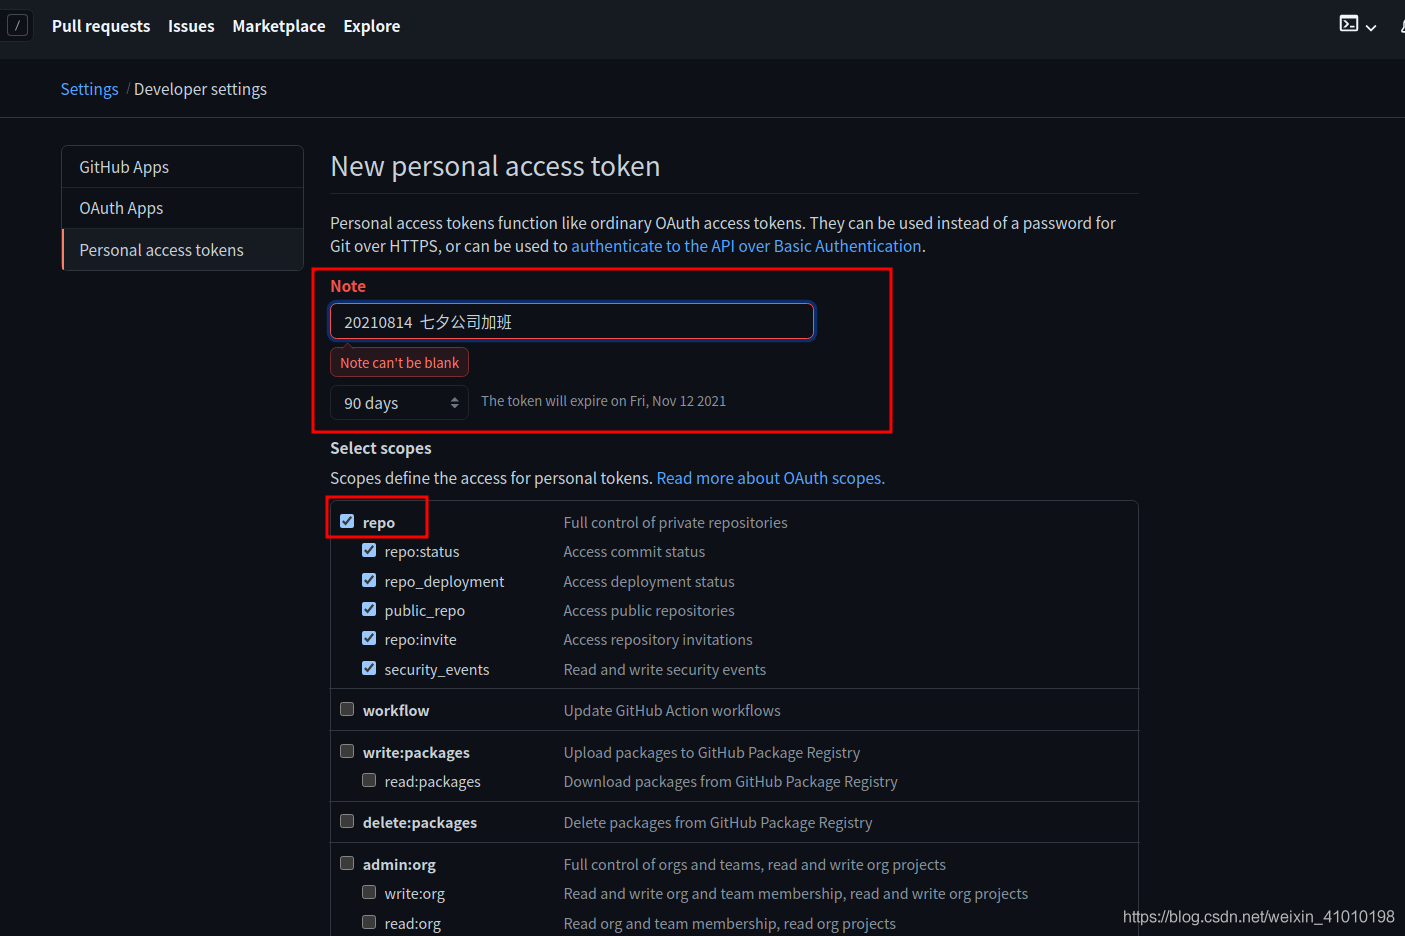Toggle the delete:packages checkbox
Screen dimensions: 1405x936
(x=347, y=821)
